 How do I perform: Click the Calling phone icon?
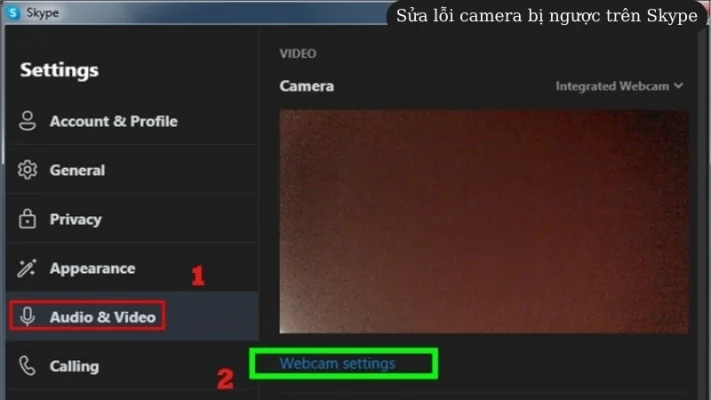click(28, 366)
